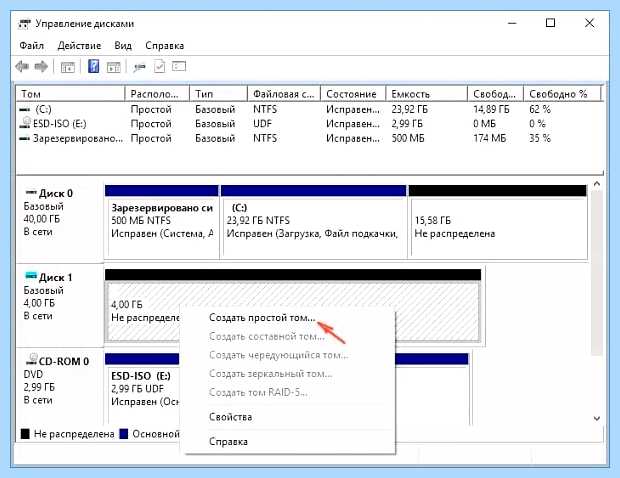Viewport: 620px width, 478px height.
Task: Select the (C:) row in volume list
Action: coord(310,110)
